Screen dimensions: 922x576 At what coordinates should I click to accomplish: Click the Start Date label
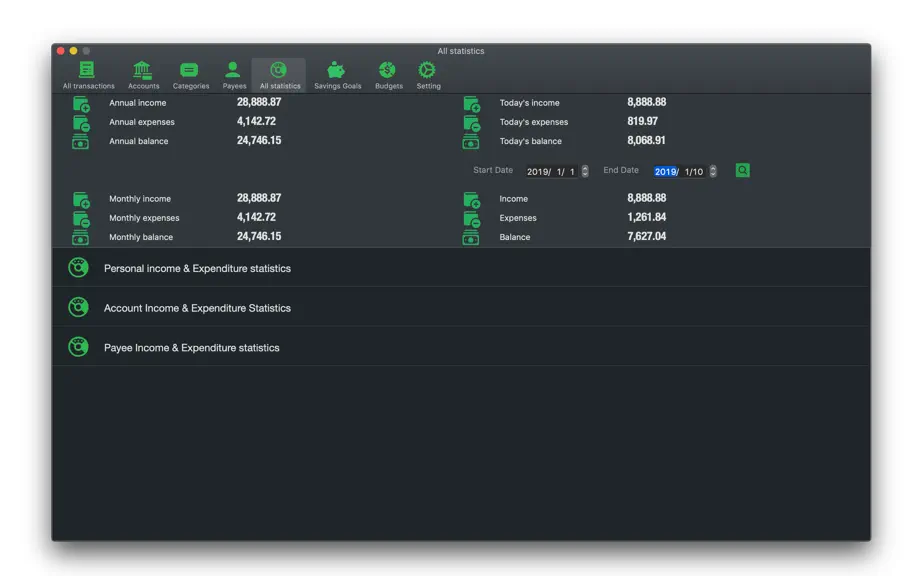coord(493,170)
